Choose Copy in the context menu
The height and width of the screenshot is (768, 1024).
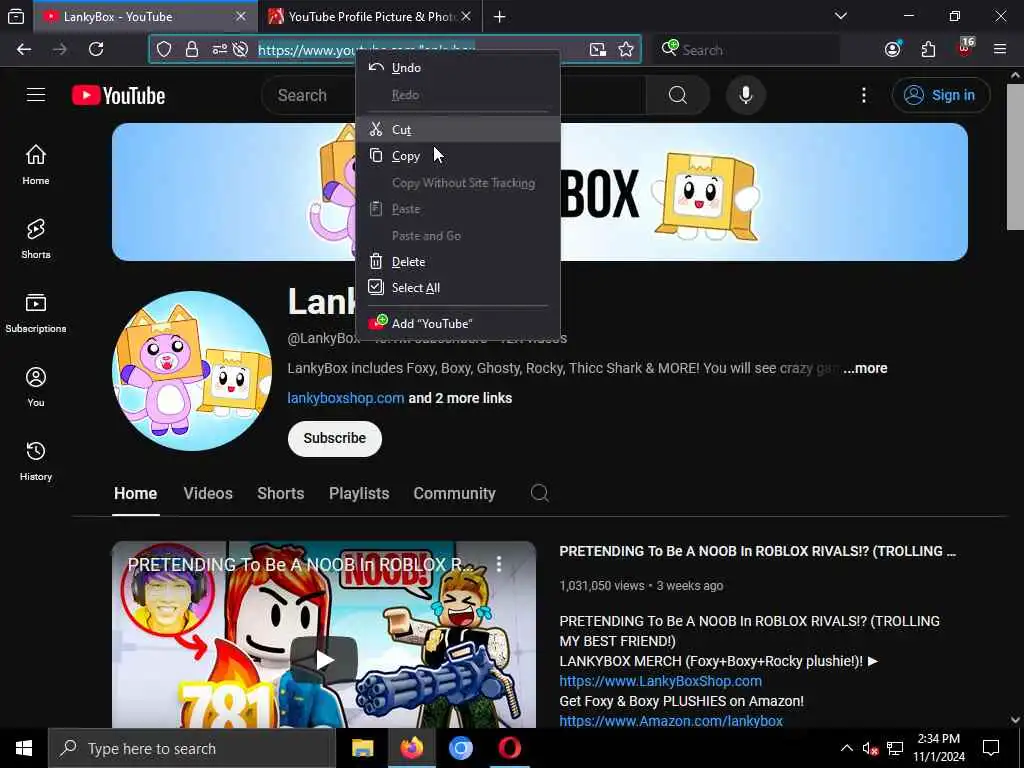tap(458, 156)
